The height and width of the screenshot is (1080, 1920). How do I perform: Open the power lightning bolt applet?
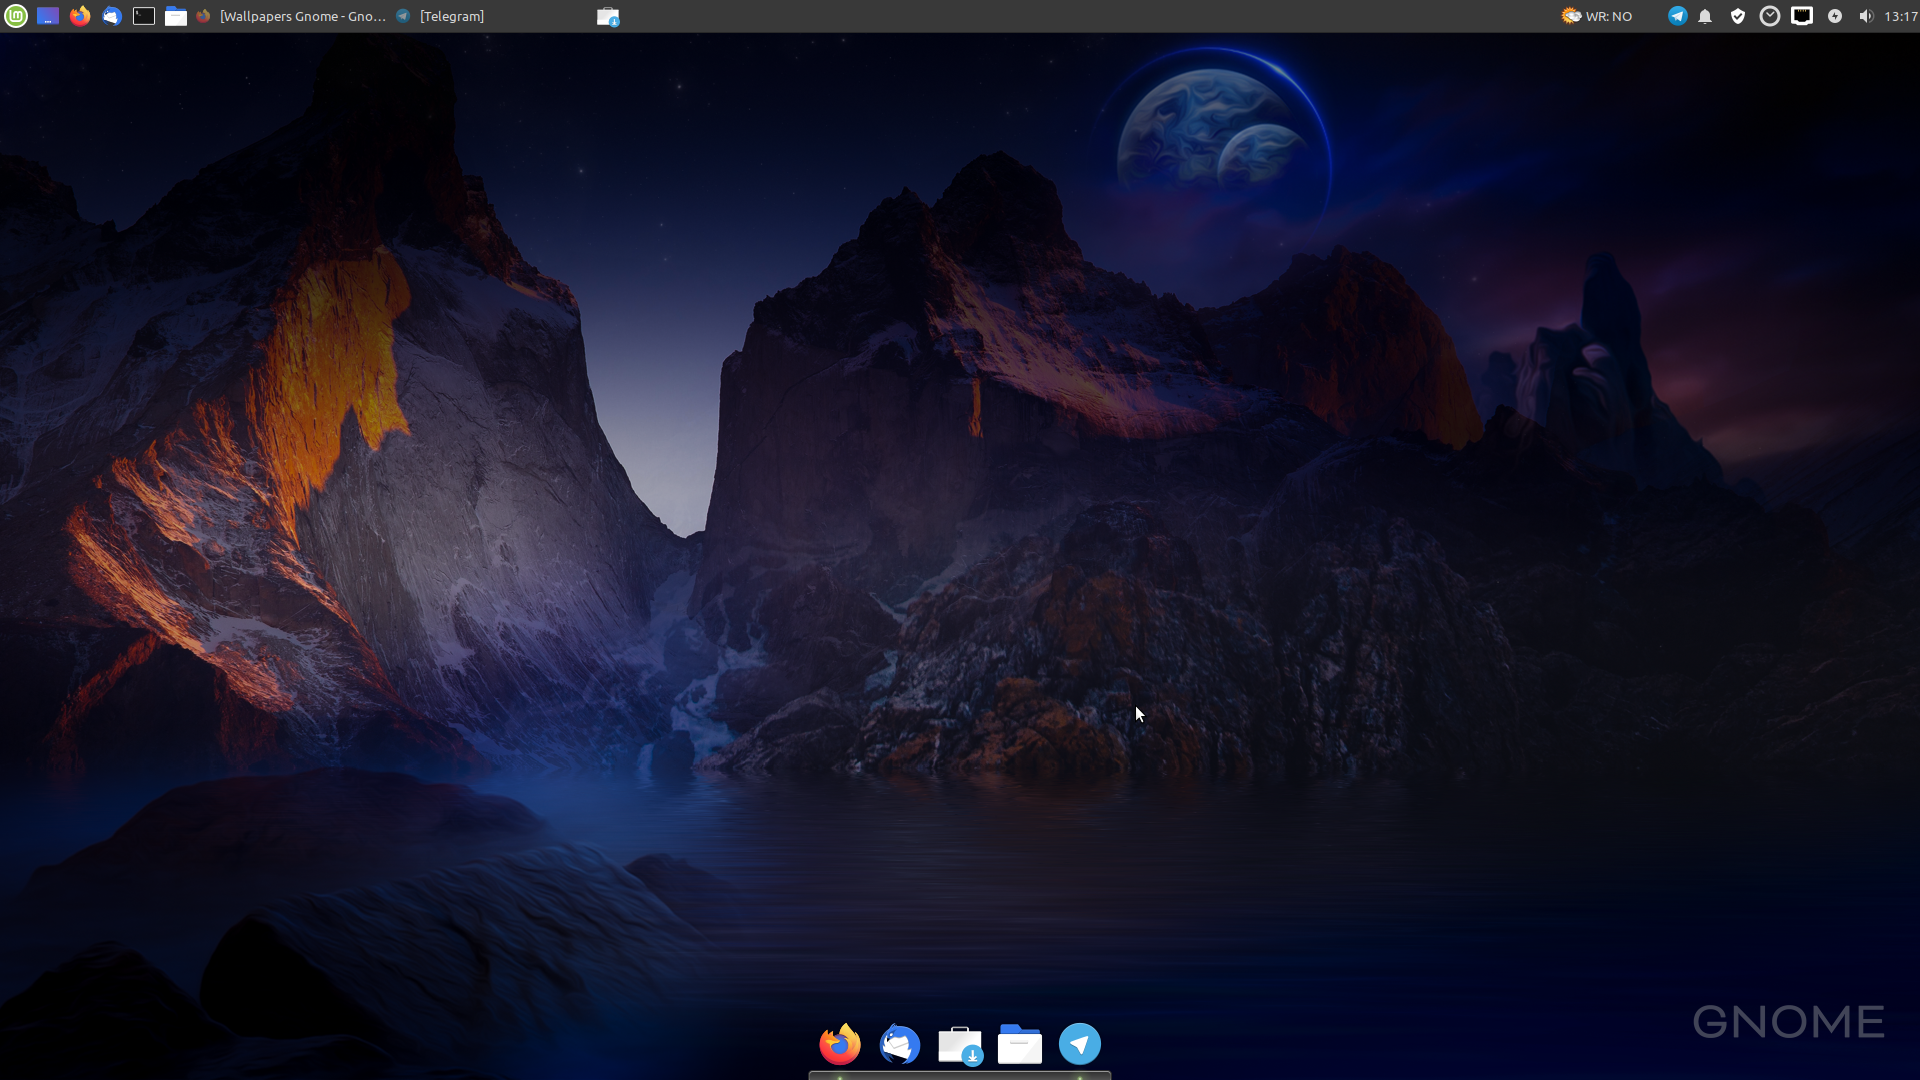coord(1834,16)
